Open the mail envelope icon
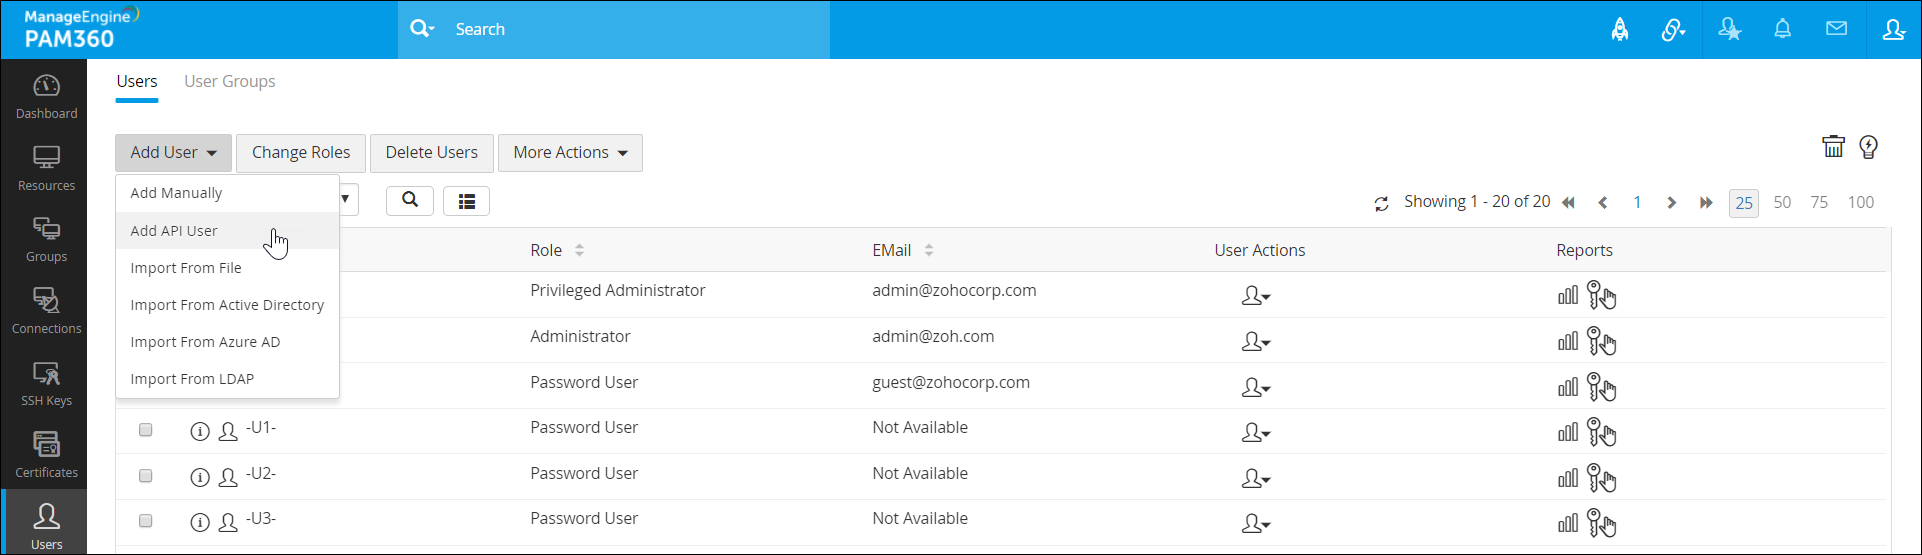 pos(1836,29)
